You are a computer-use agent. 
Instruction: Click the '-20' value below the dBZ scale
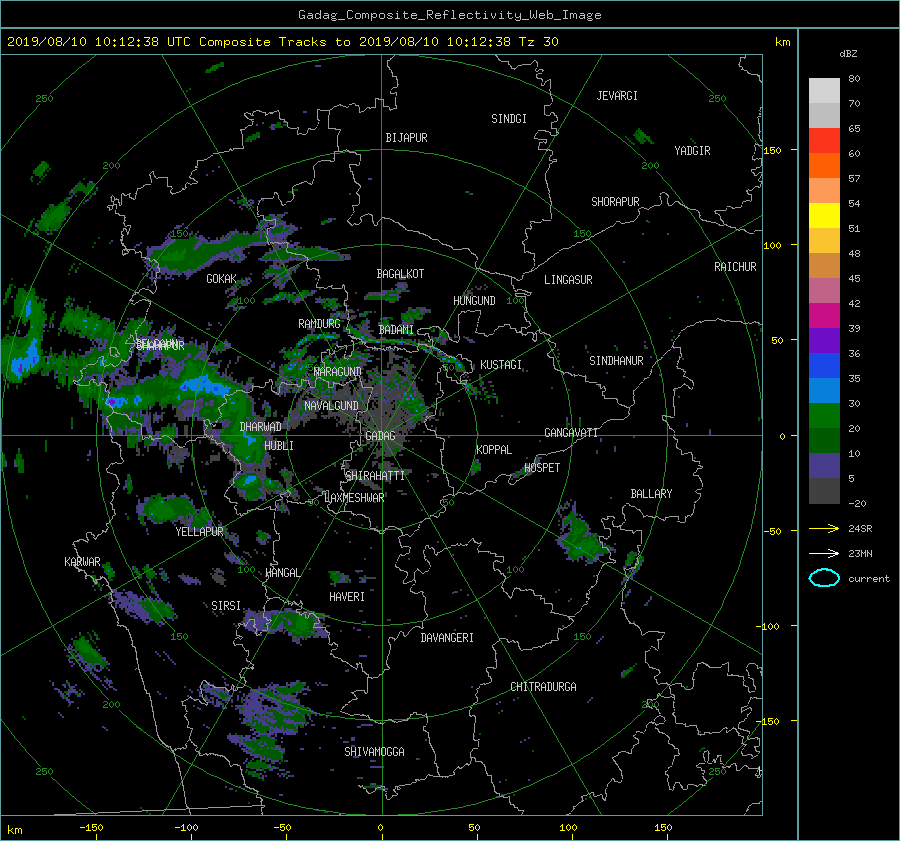(x=857, y=503)
